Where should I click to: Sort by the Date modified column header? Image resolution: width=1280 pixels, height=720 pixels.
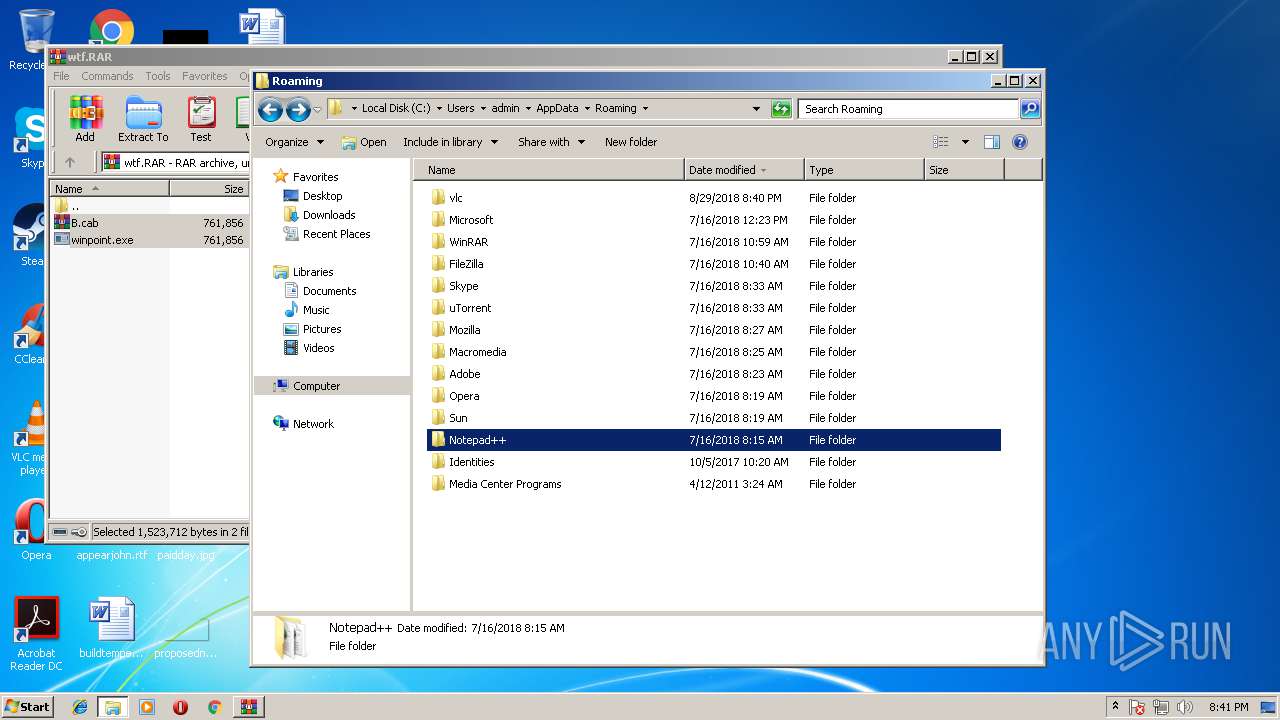tap(744, 170)
